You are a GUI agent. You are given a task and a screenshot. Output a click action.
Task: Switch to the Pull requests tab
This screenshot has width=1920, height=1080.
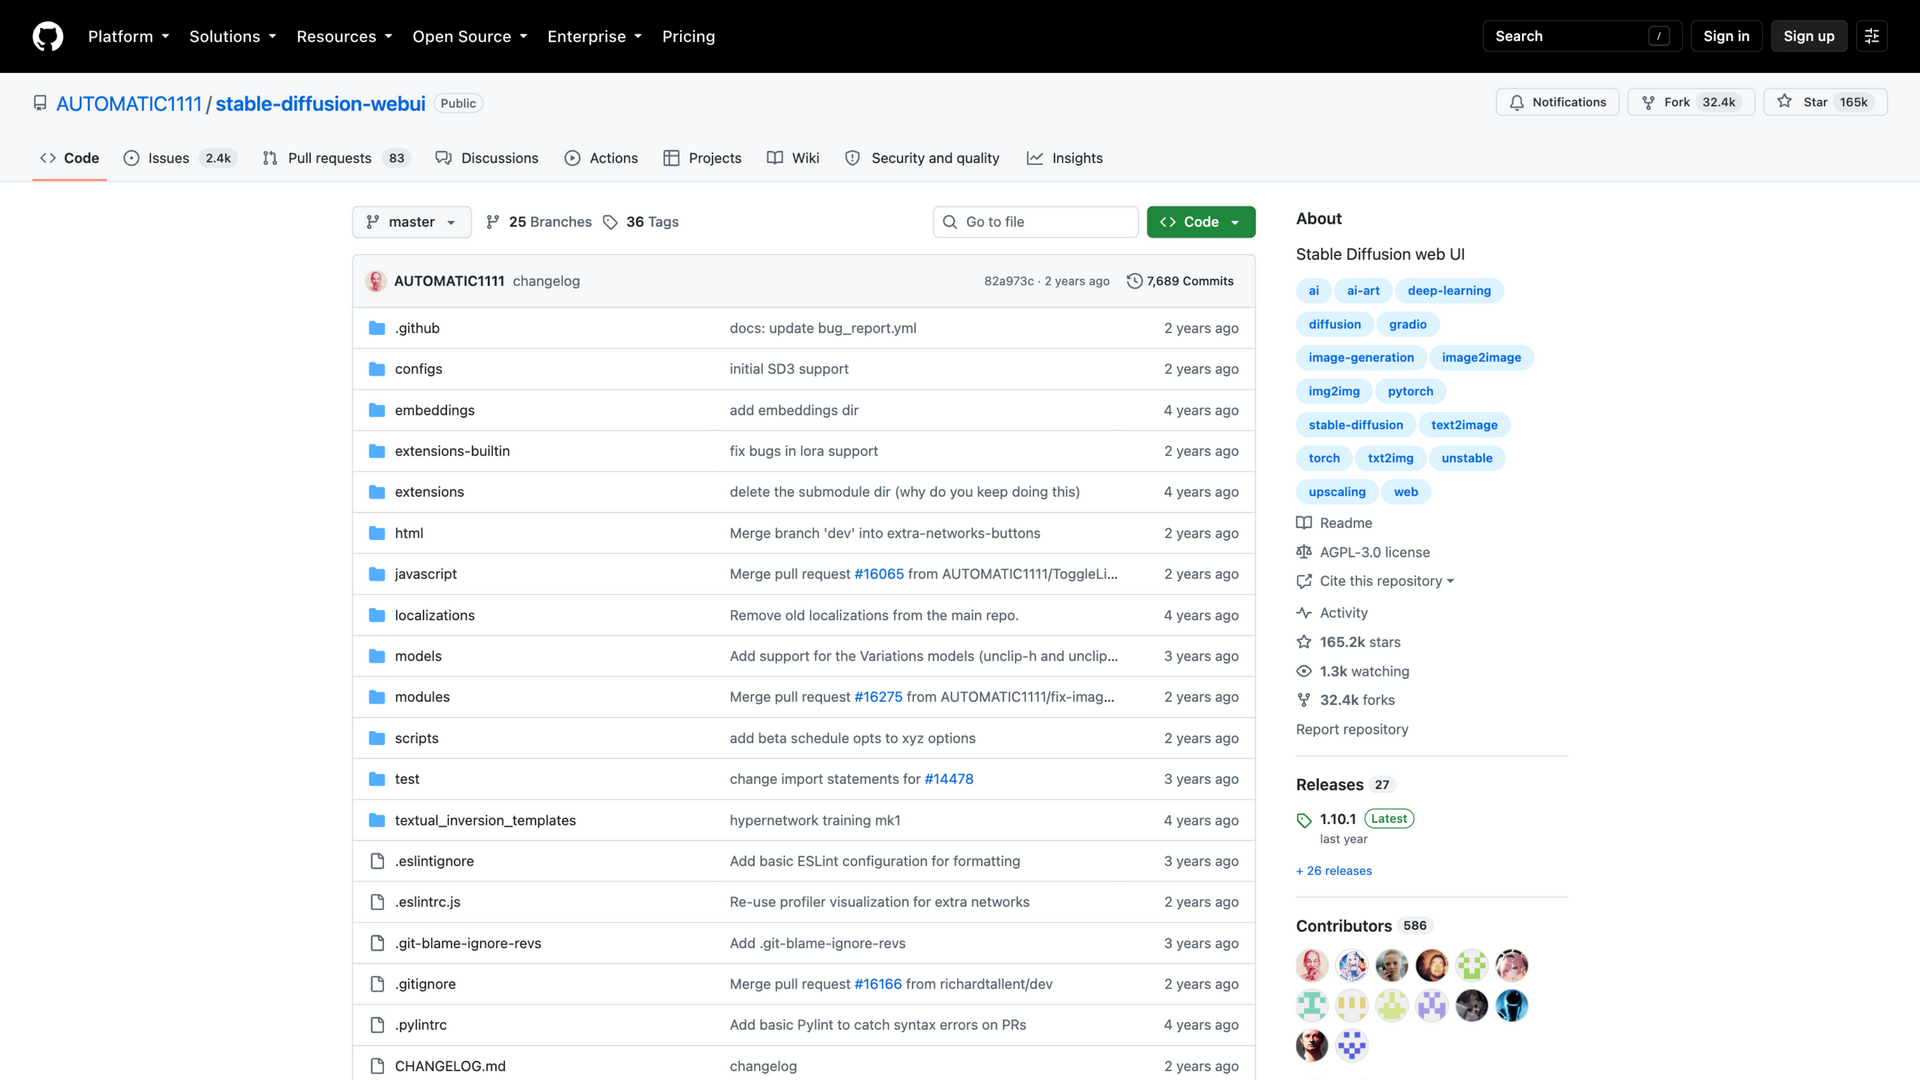point(336,158)
